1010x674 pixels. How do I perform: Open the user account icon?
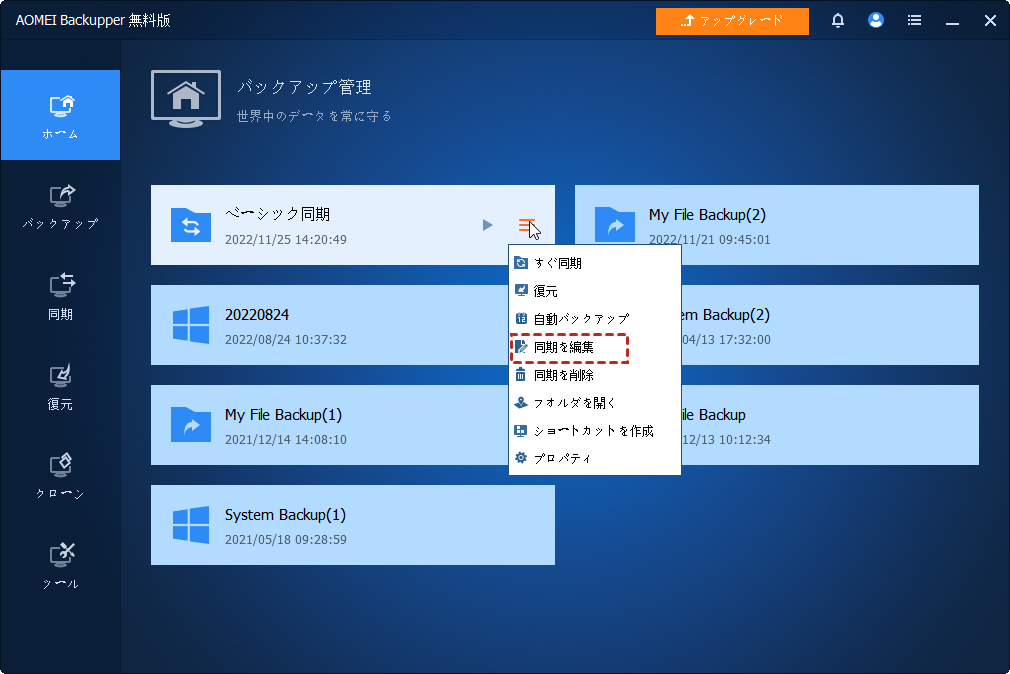pos(875,21)
